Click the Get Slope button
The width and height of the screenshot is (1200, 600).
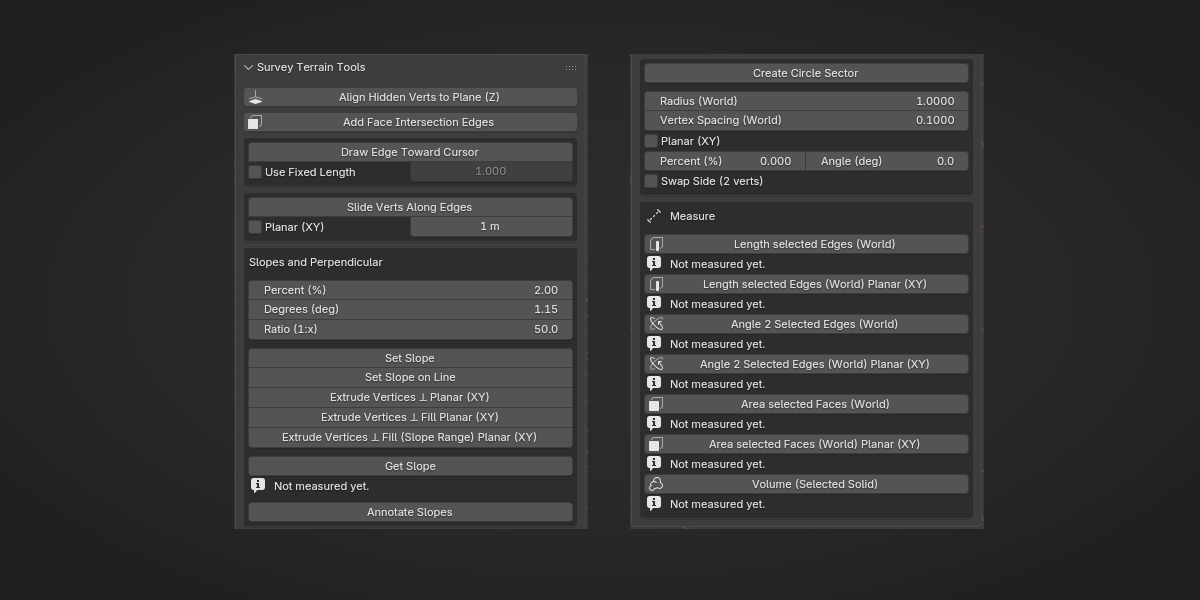[410, 466]
